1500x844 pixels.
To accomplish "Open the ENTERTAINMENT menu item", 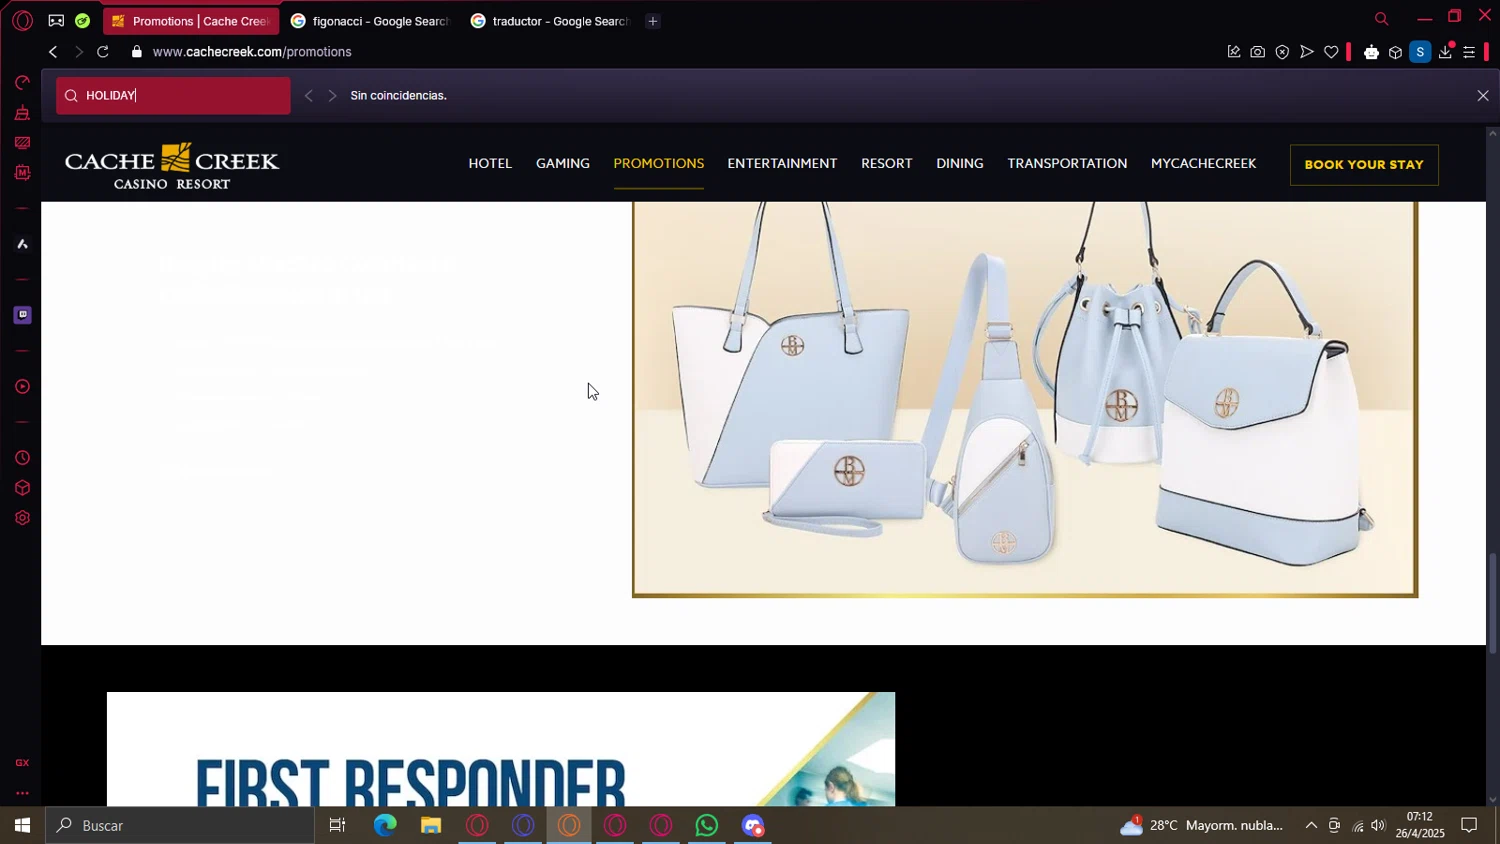I will click(x=782, y=163).
